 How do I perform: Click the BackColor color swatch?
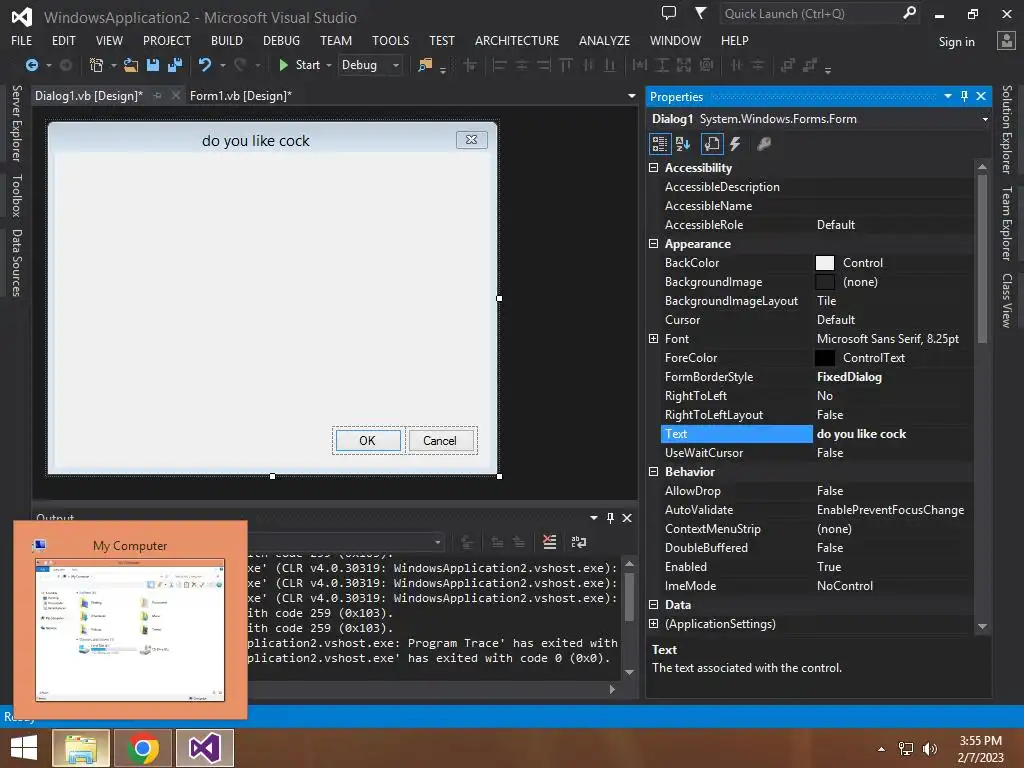(x=825, y=263)
